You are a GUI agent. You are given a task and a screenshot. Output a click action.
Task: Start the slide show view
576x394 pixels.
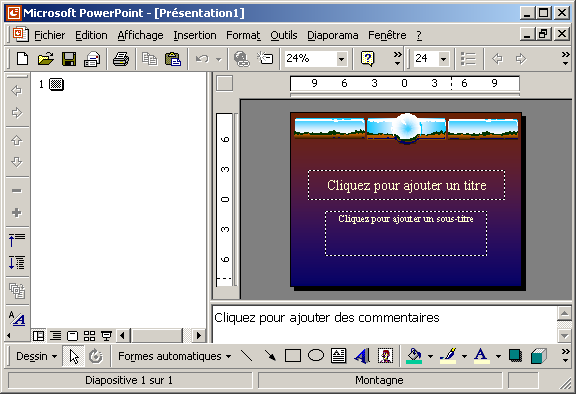tap(107, 336)
